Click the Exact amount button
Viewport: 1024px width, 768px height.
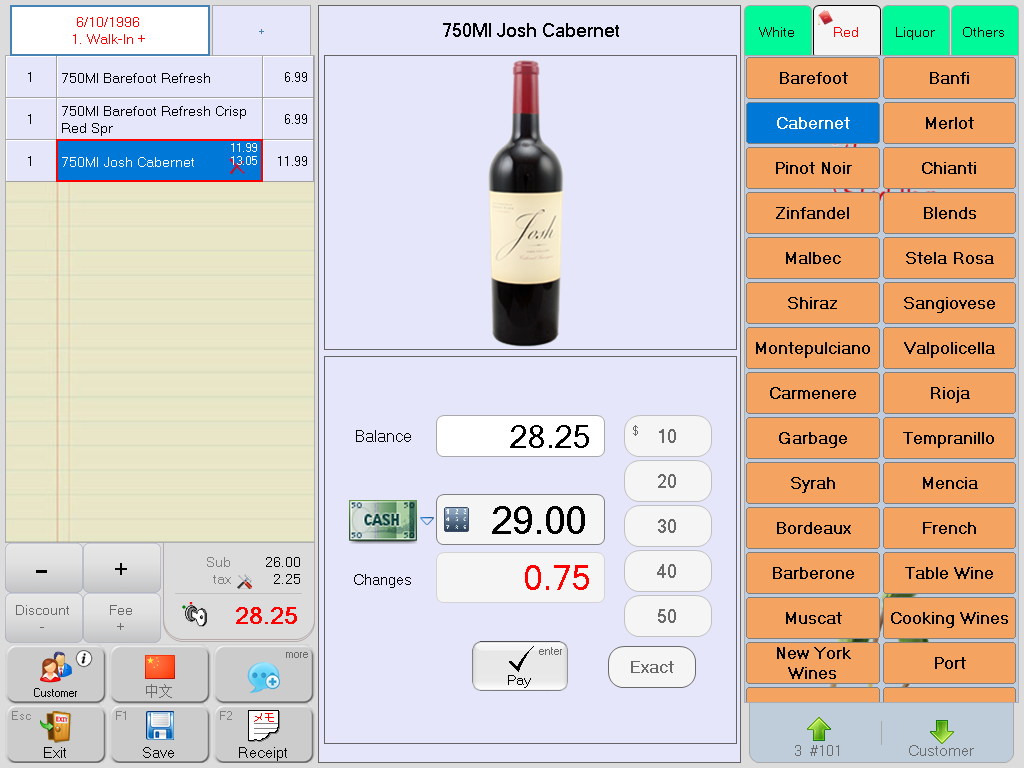[x=652, y=667]
